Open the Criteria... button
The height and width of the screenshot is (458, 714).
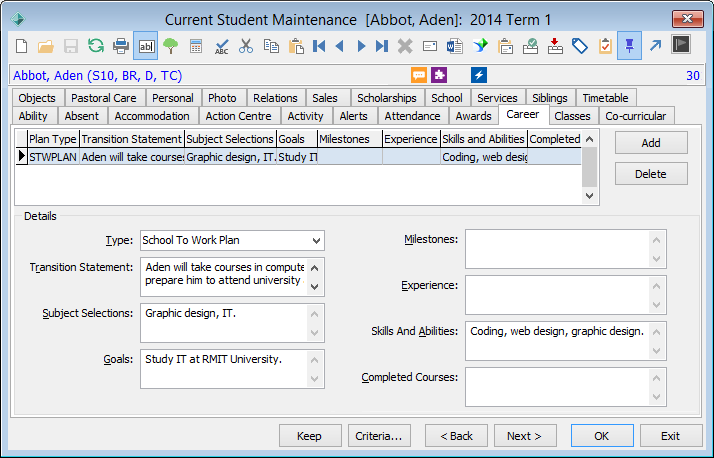pos(379,436)
